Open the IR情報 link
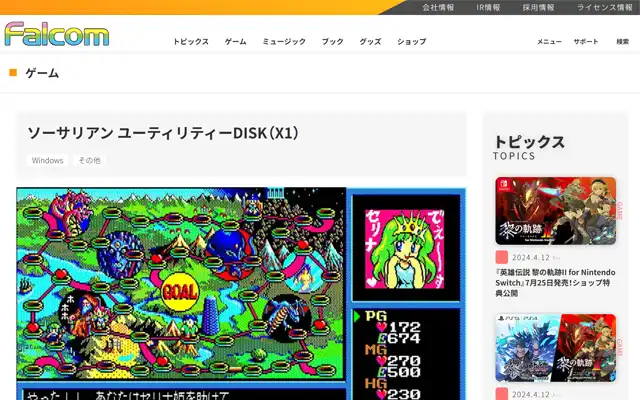Screen dimensions: 640x400 tap(488, 7)
